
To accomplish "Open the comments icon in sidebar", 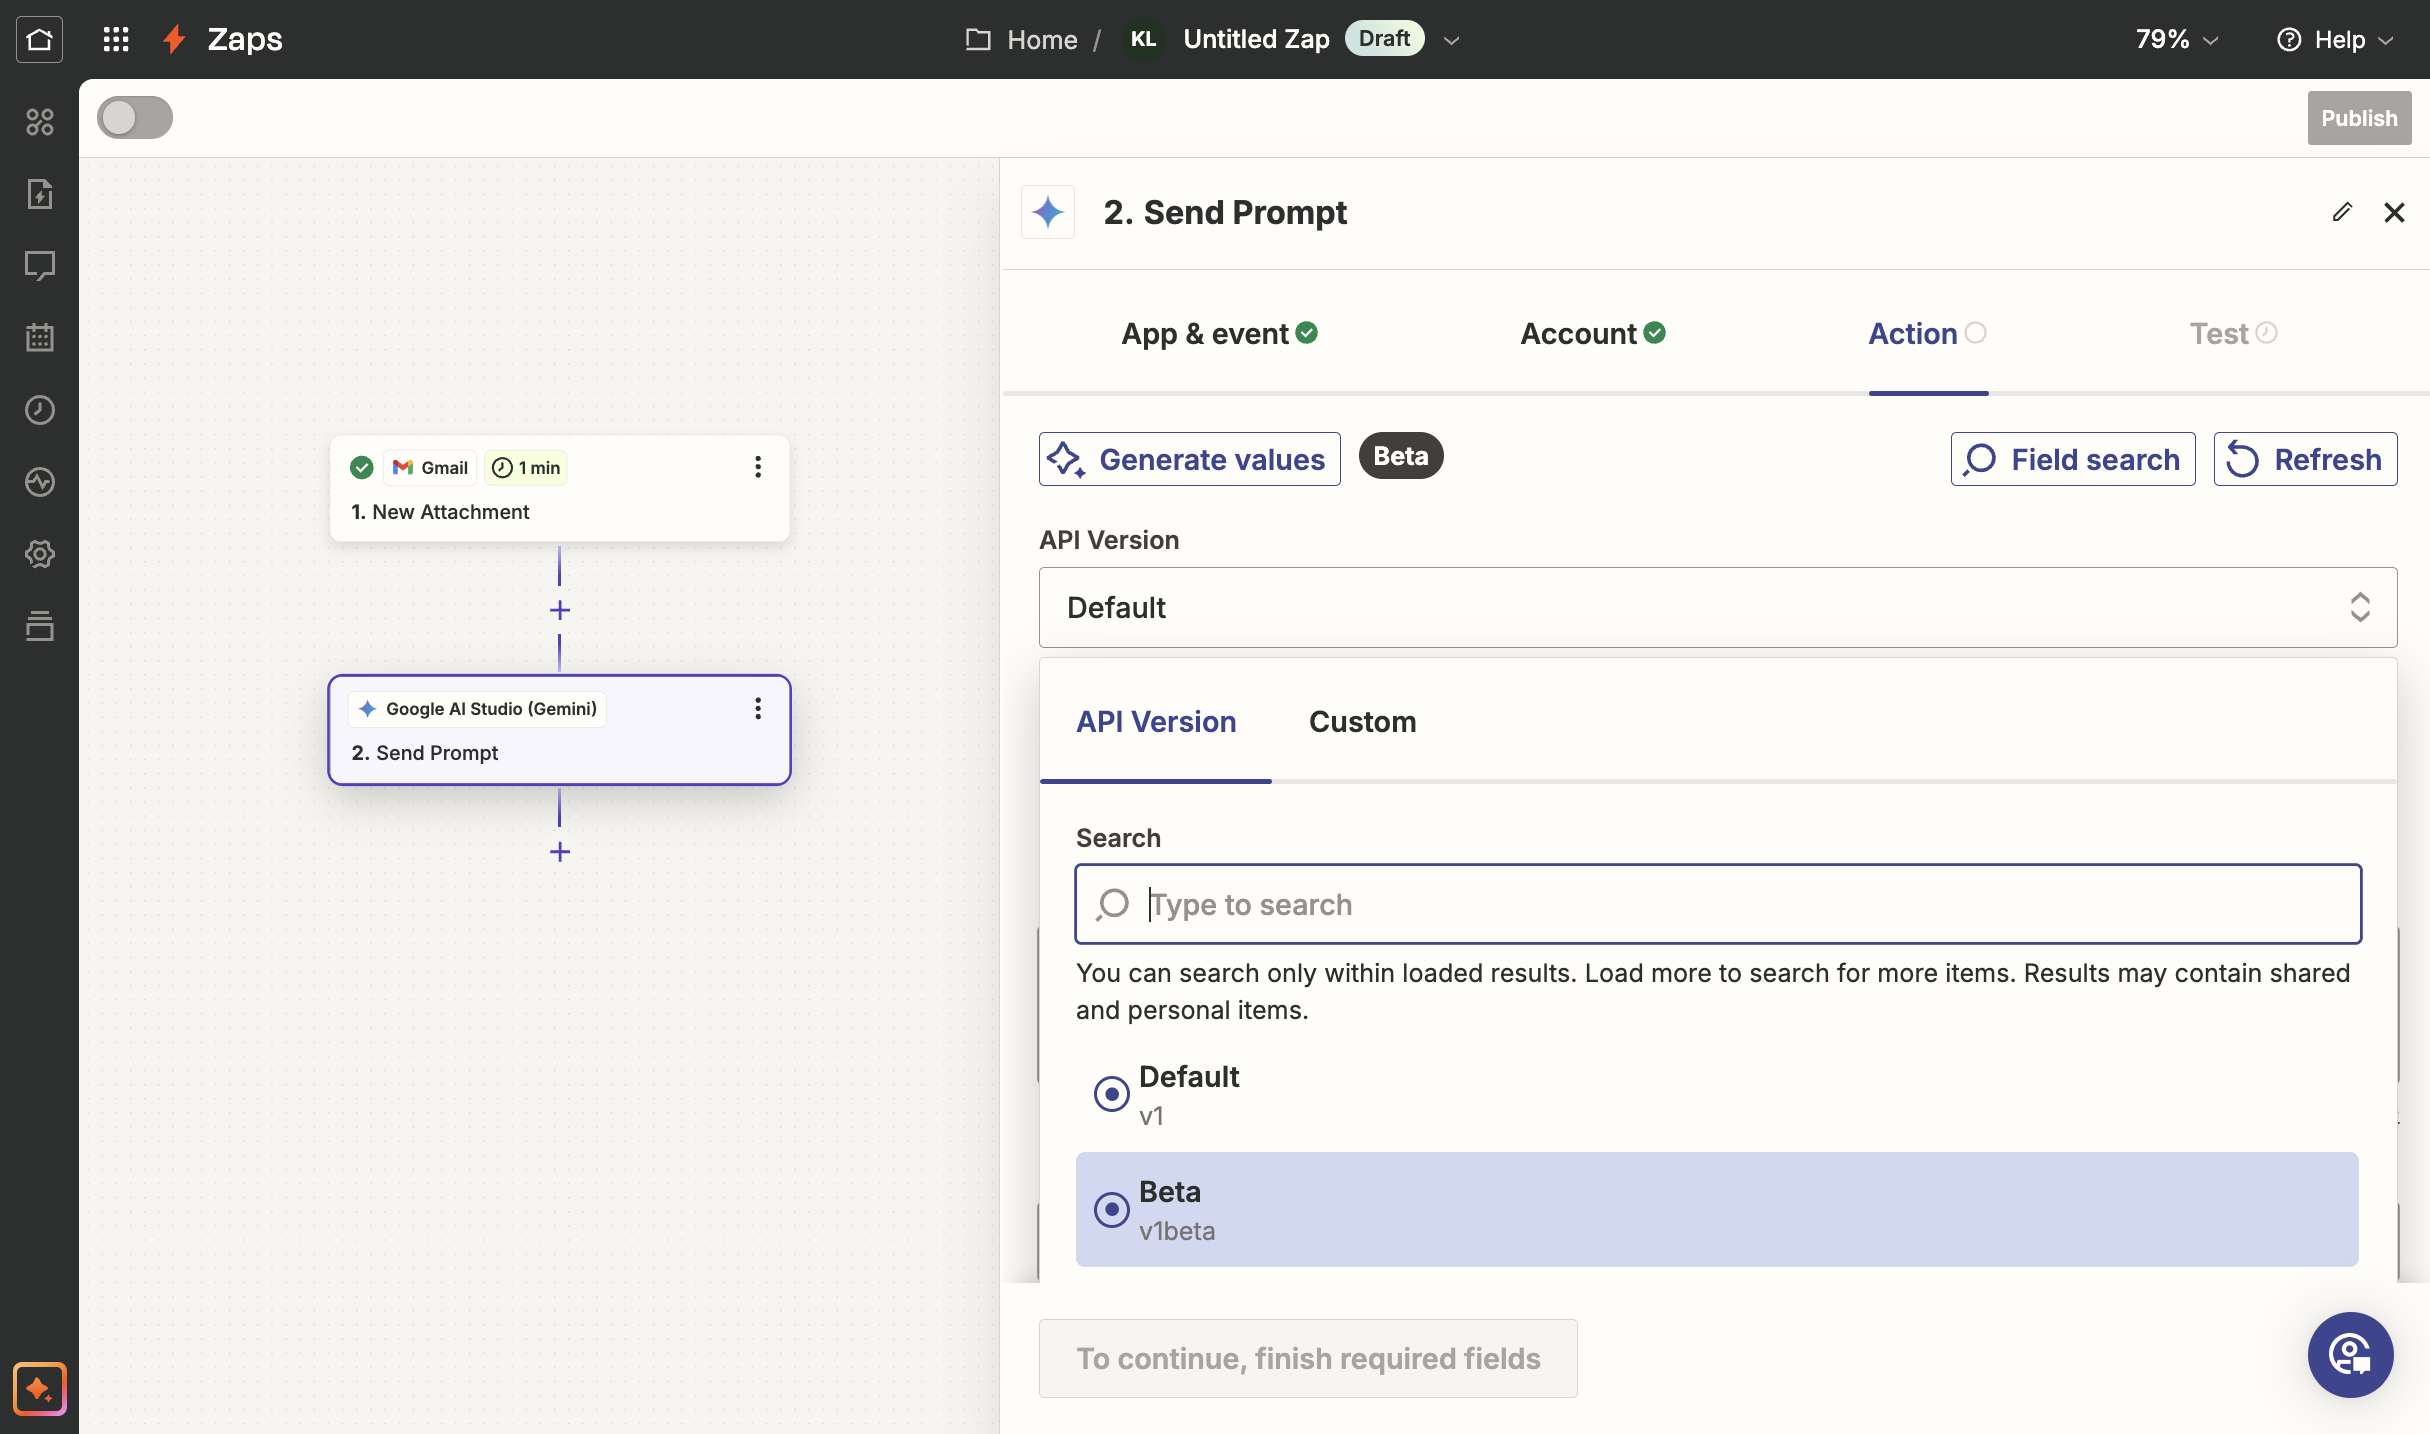I will [39, 266].
